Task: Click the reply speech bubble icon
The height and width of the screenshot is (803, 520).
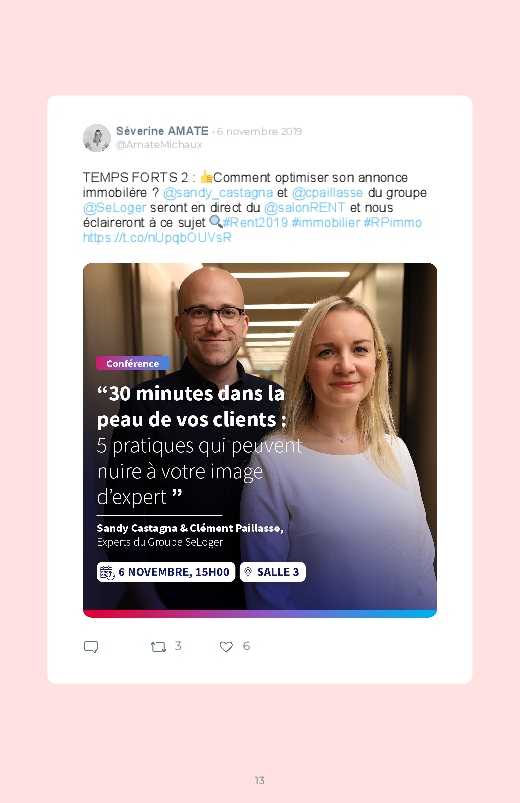Action: (91, 647)
